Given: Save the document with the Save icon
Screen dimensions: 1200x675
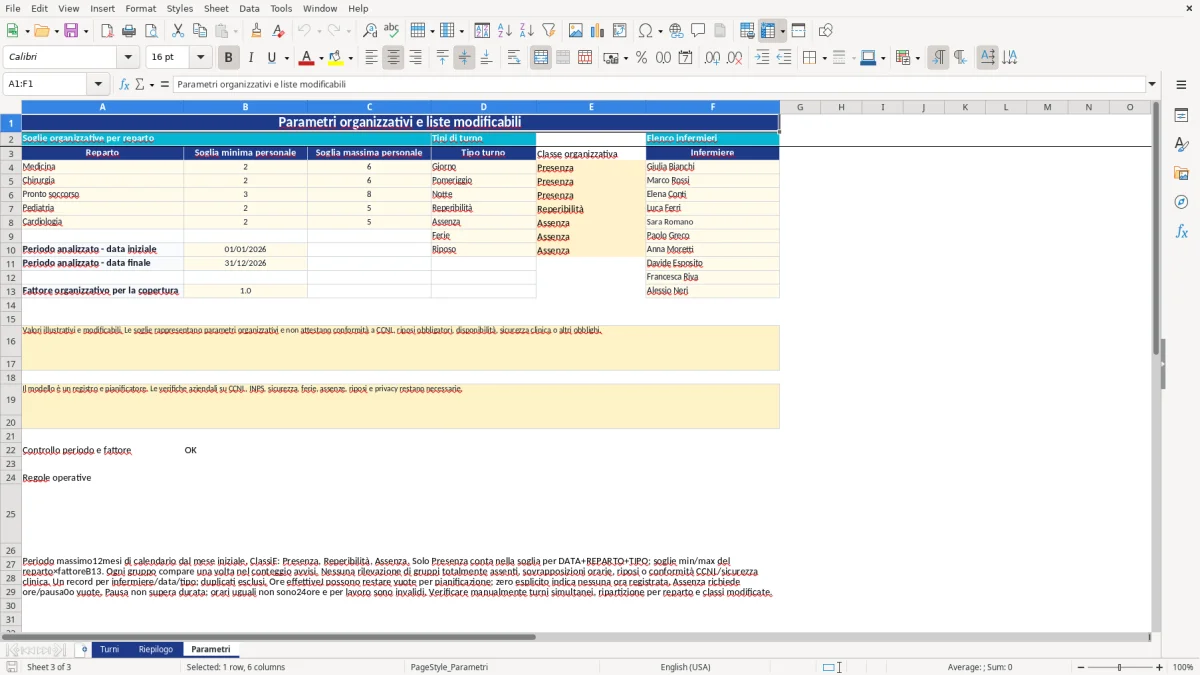Looking at the screenshot, I should pyautogui.click(x=71, y=31).
